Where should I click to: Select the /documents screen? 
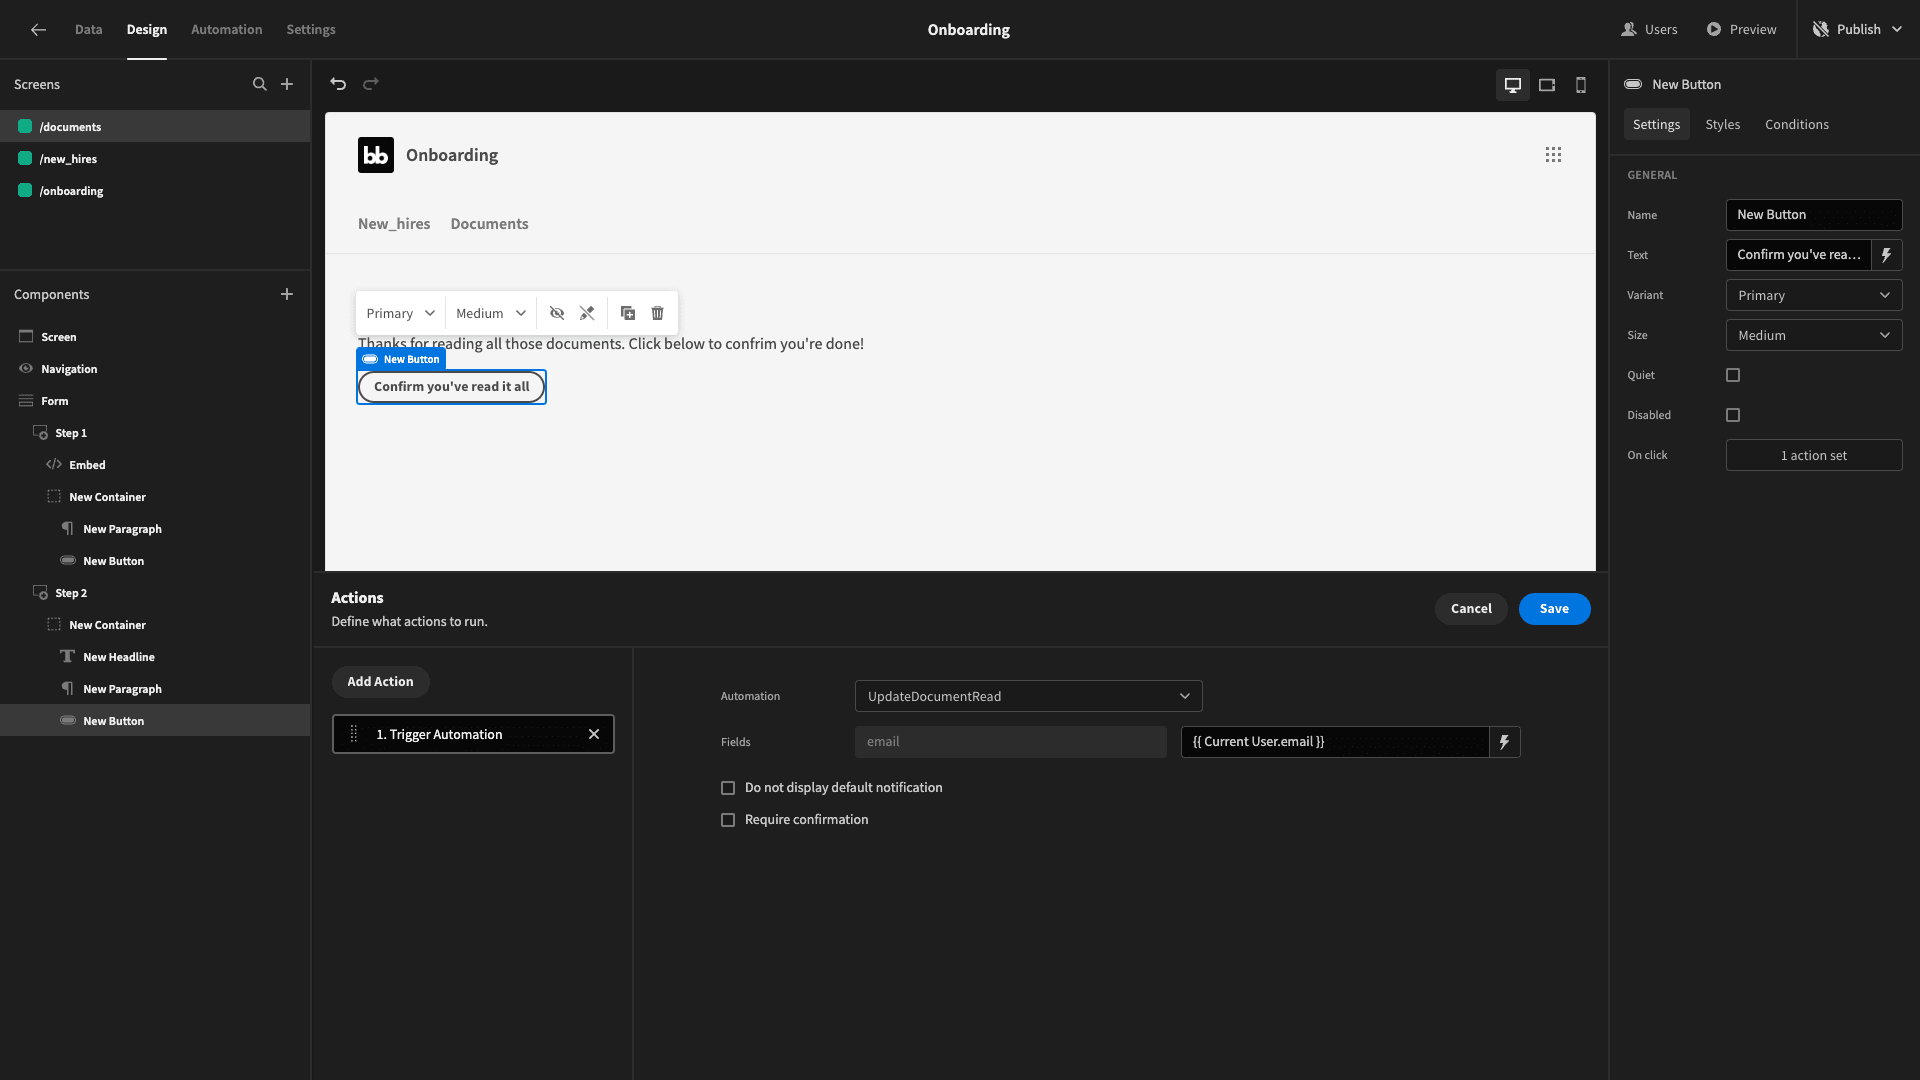pyautogui.click(x=155, y=127)
